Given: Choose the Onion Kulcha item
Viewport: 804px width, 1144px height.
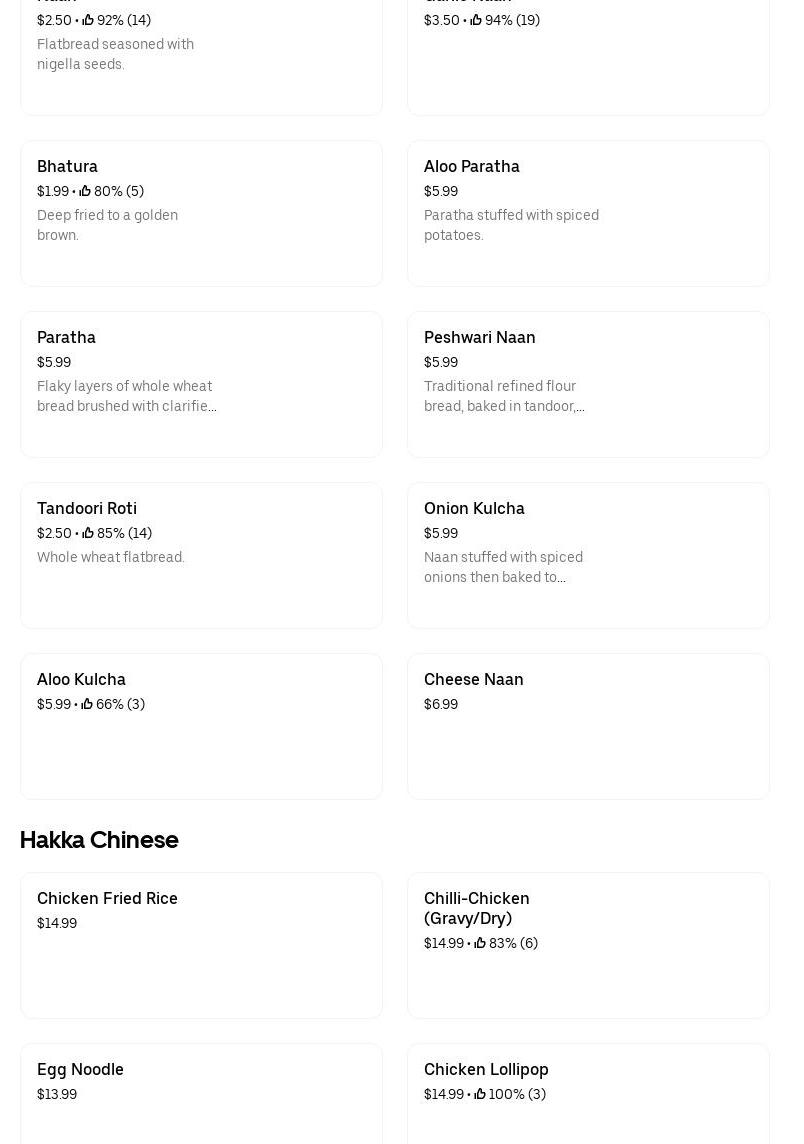Looking at the screenshot, I should (474, 508).
